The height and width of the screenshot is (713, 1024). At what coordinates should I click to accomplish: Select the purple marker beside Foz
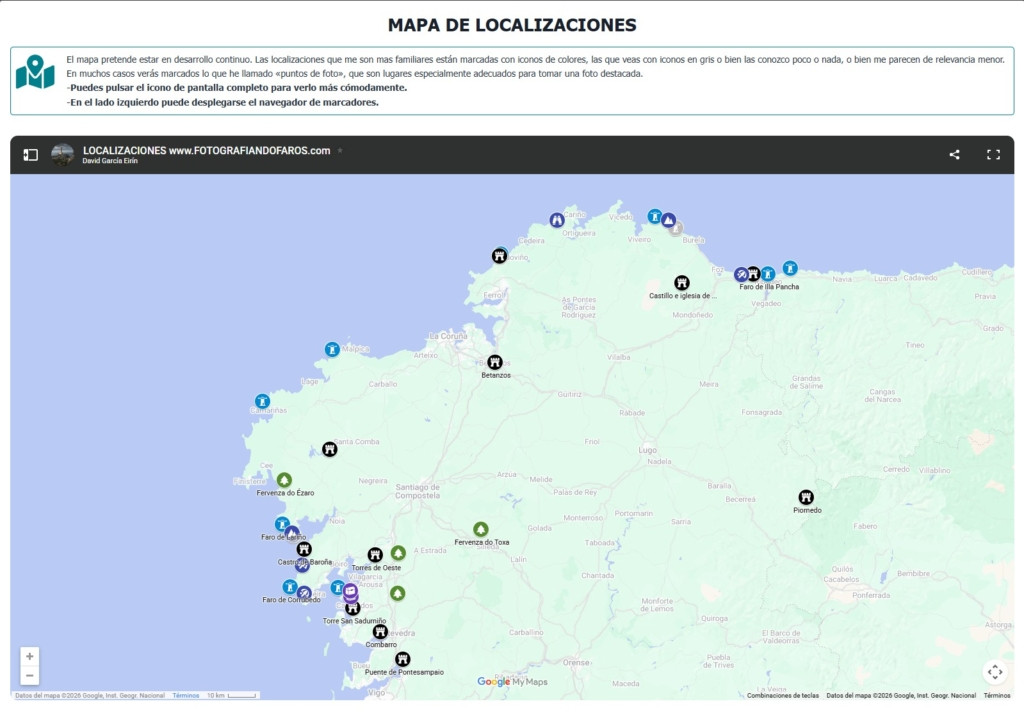741,274
